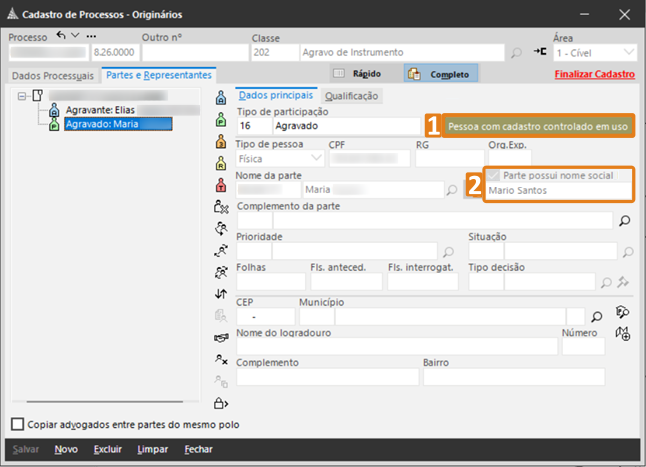The height and width of the screenshot is (467, 646).
Task: Select Agravante: Elias in the parties tree
Action: tap(99, 110)
